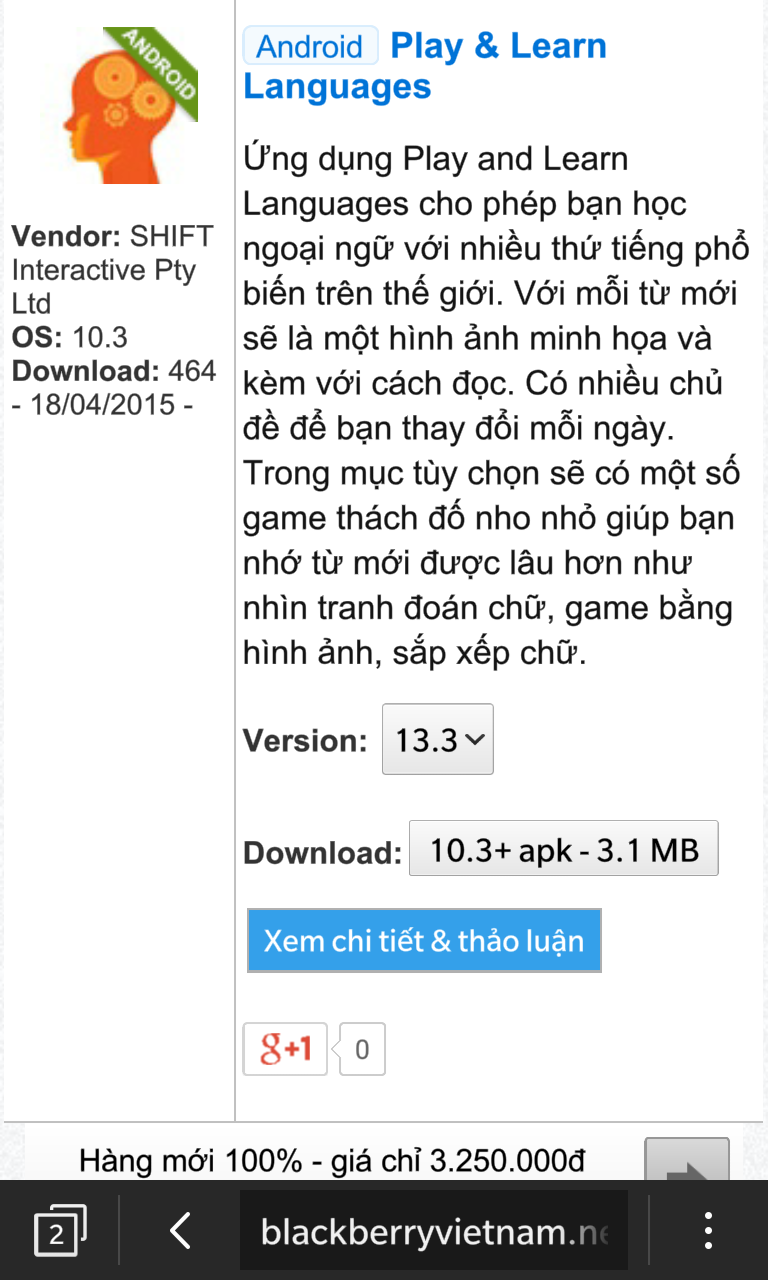Tap the orange head app icon
This screenshot has width=768, height=1280.
(116, 105)
